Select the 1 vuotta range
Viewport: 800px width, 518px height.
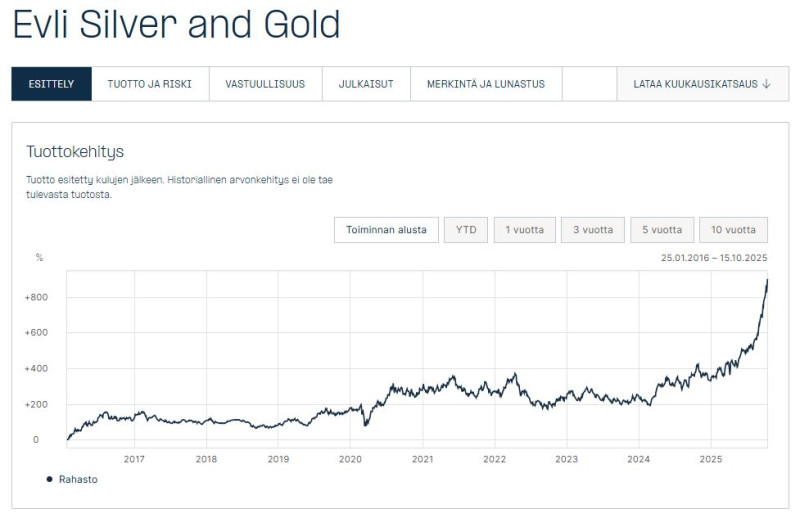click(x=525, y=230)
